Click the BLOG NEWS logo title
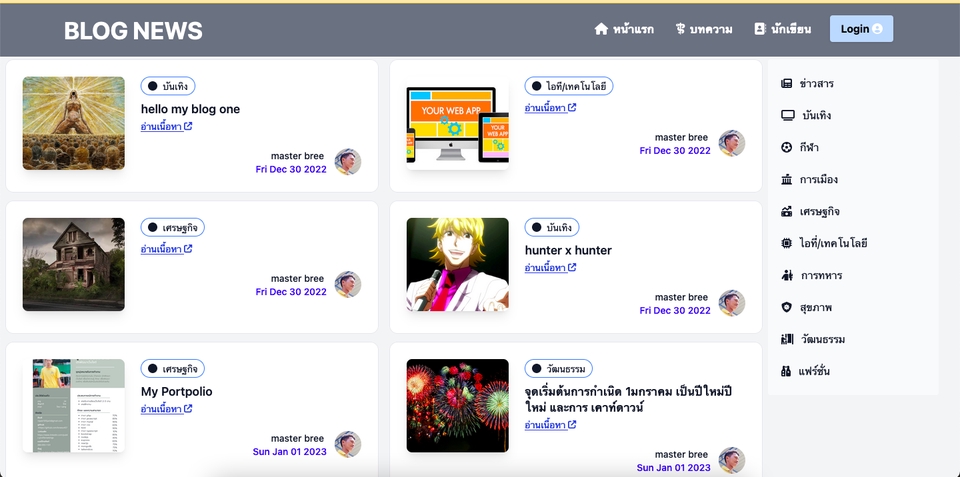960x477 pixels. (x=133, y=31)
